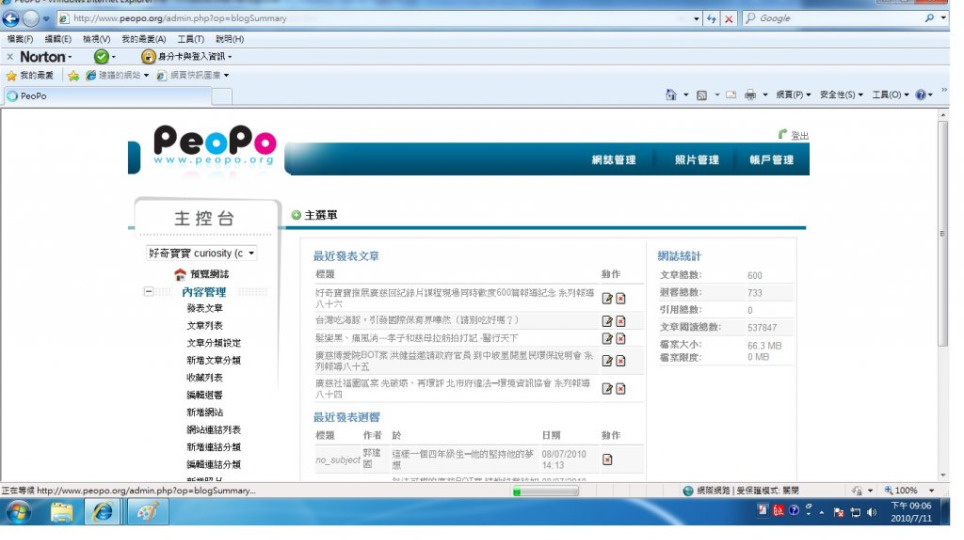Click the stop loading X button
Viewport: 964px width, 540px height.
(728, 18)
